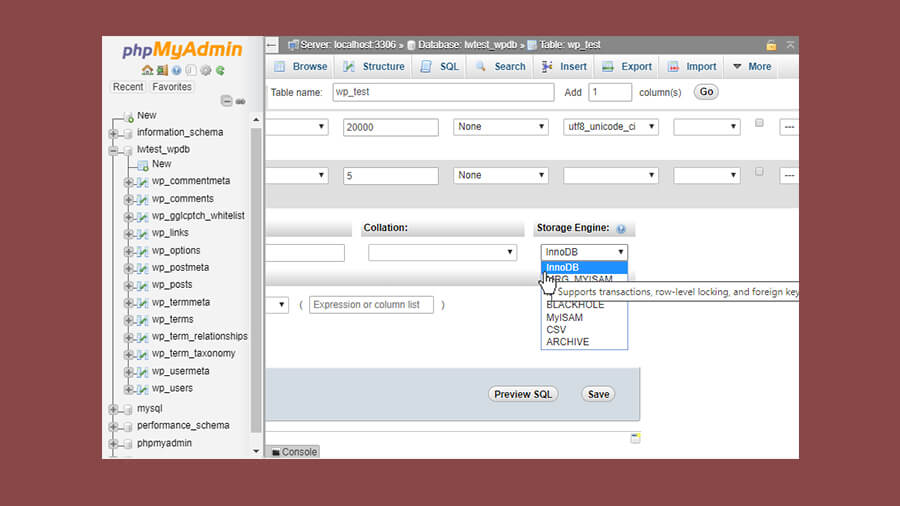Viewport: 900px width, 506px height.
Task: Expand the mysql database node
Action: 113,410
